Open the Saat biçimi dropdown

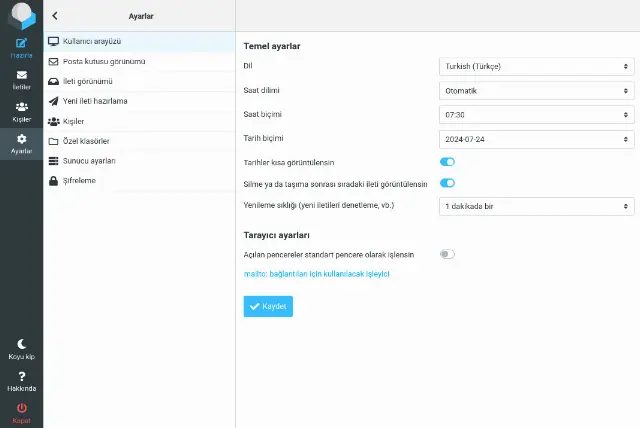tap(536, 115)
